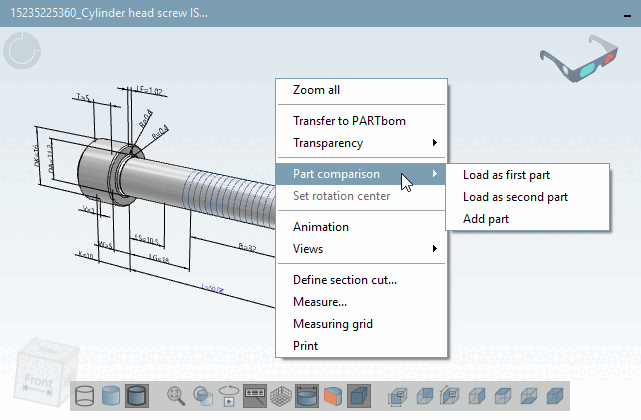
Task: Click the Front face of view cube
Action: 38,381
